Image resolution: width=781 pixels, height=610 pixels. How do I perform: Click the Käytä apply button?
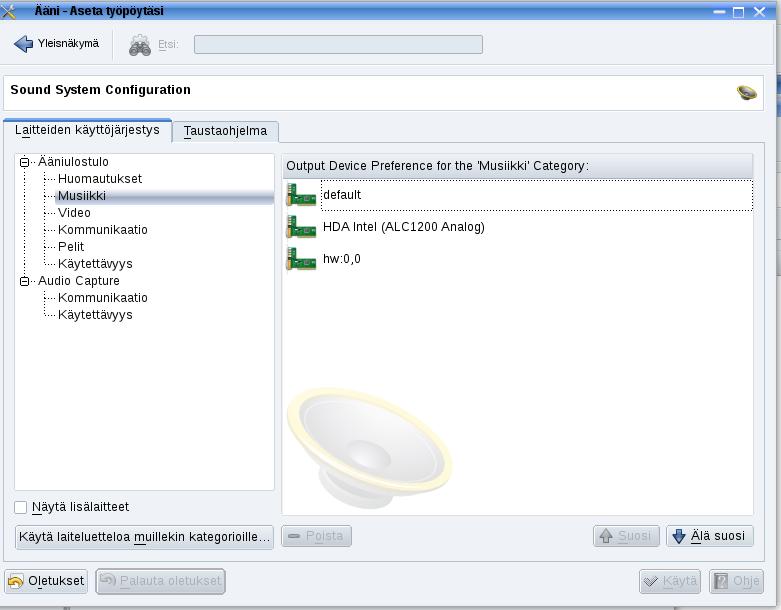point(670,581)
